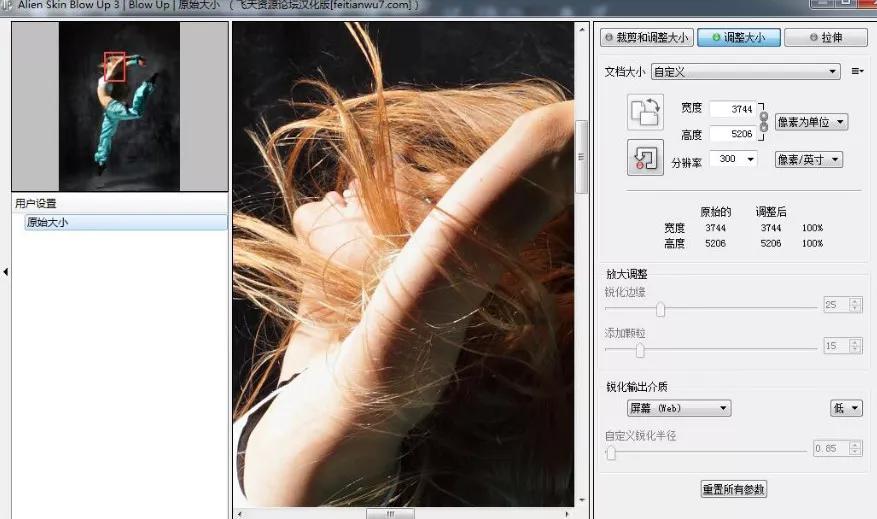Open the 文档大小 自定义 dropdown
Image resolution: width=877 pixels, height=519 pixels.
pyautogui.click(x=746, y=72)
